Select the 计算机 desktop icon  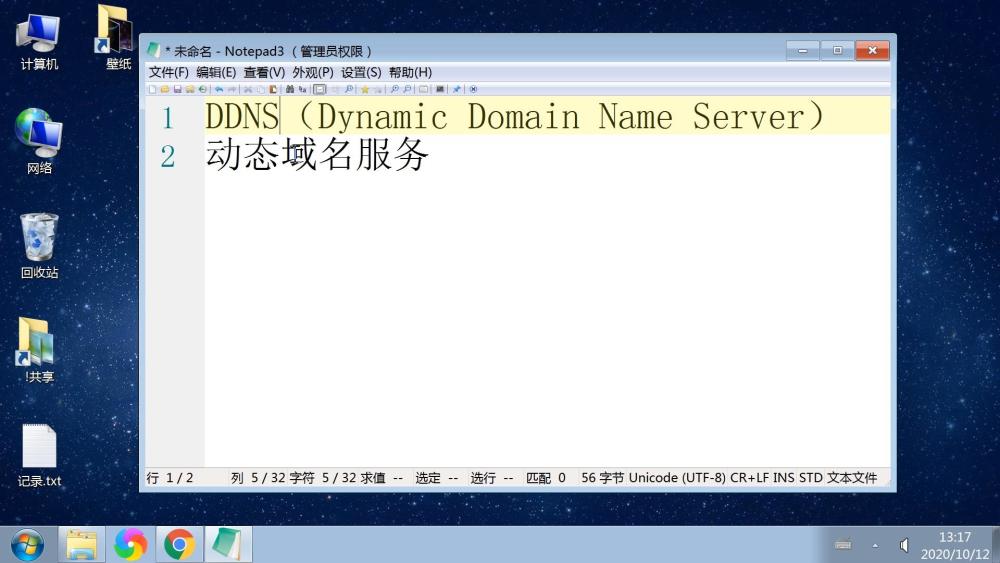[x=39, y=42]
